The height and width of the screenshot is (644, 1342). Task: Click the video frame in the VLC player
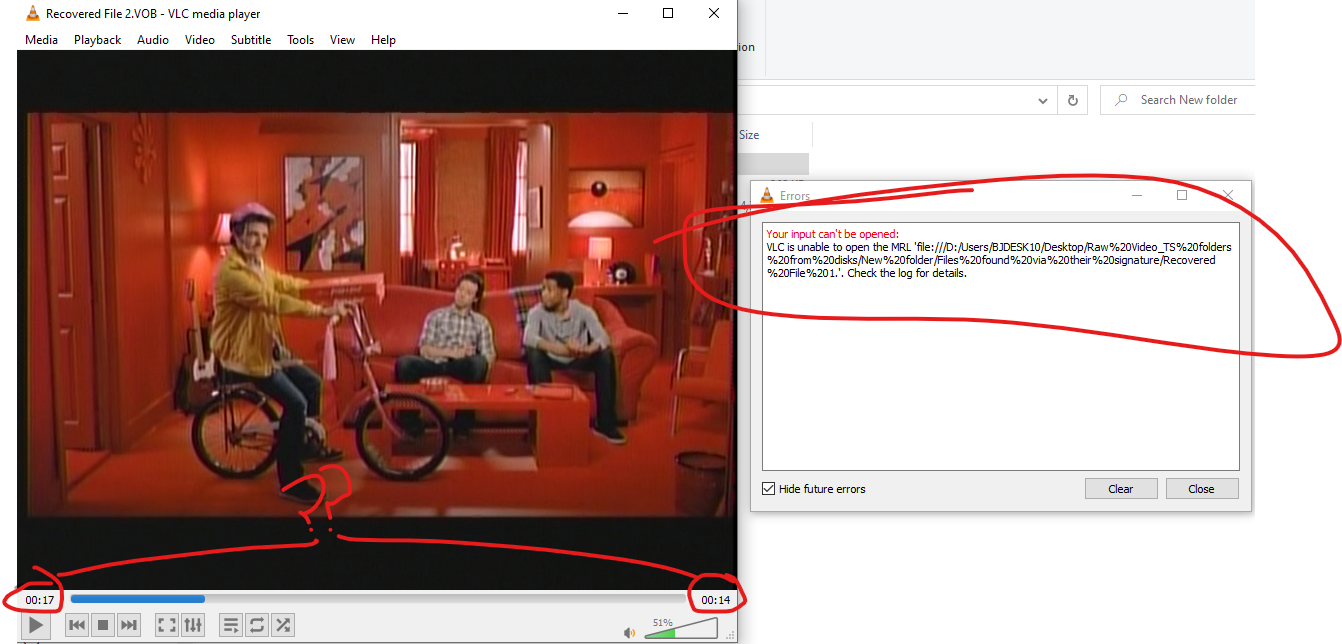[377, 318]
